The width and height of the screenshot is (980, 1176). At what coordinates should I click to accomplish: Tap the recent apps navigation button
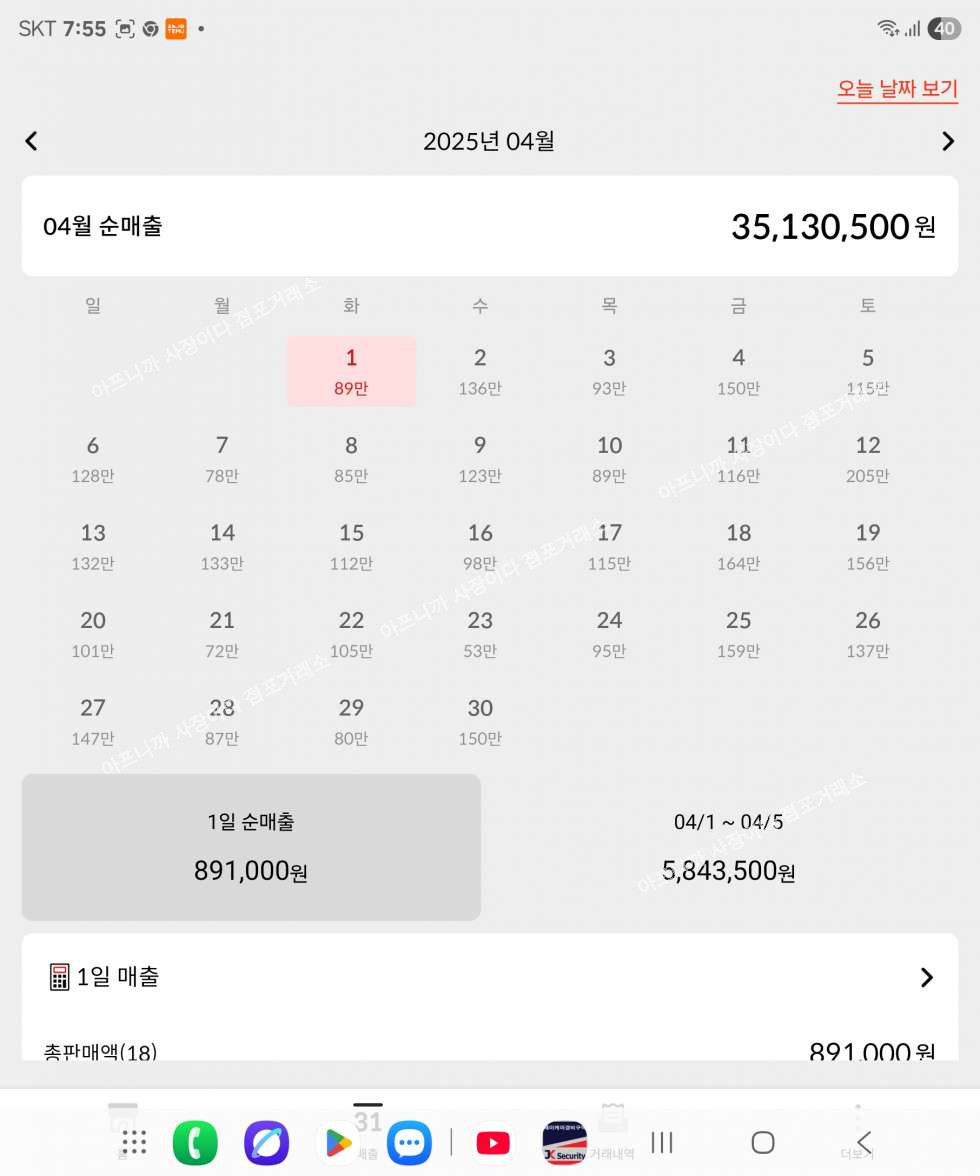coord(662,1142)
